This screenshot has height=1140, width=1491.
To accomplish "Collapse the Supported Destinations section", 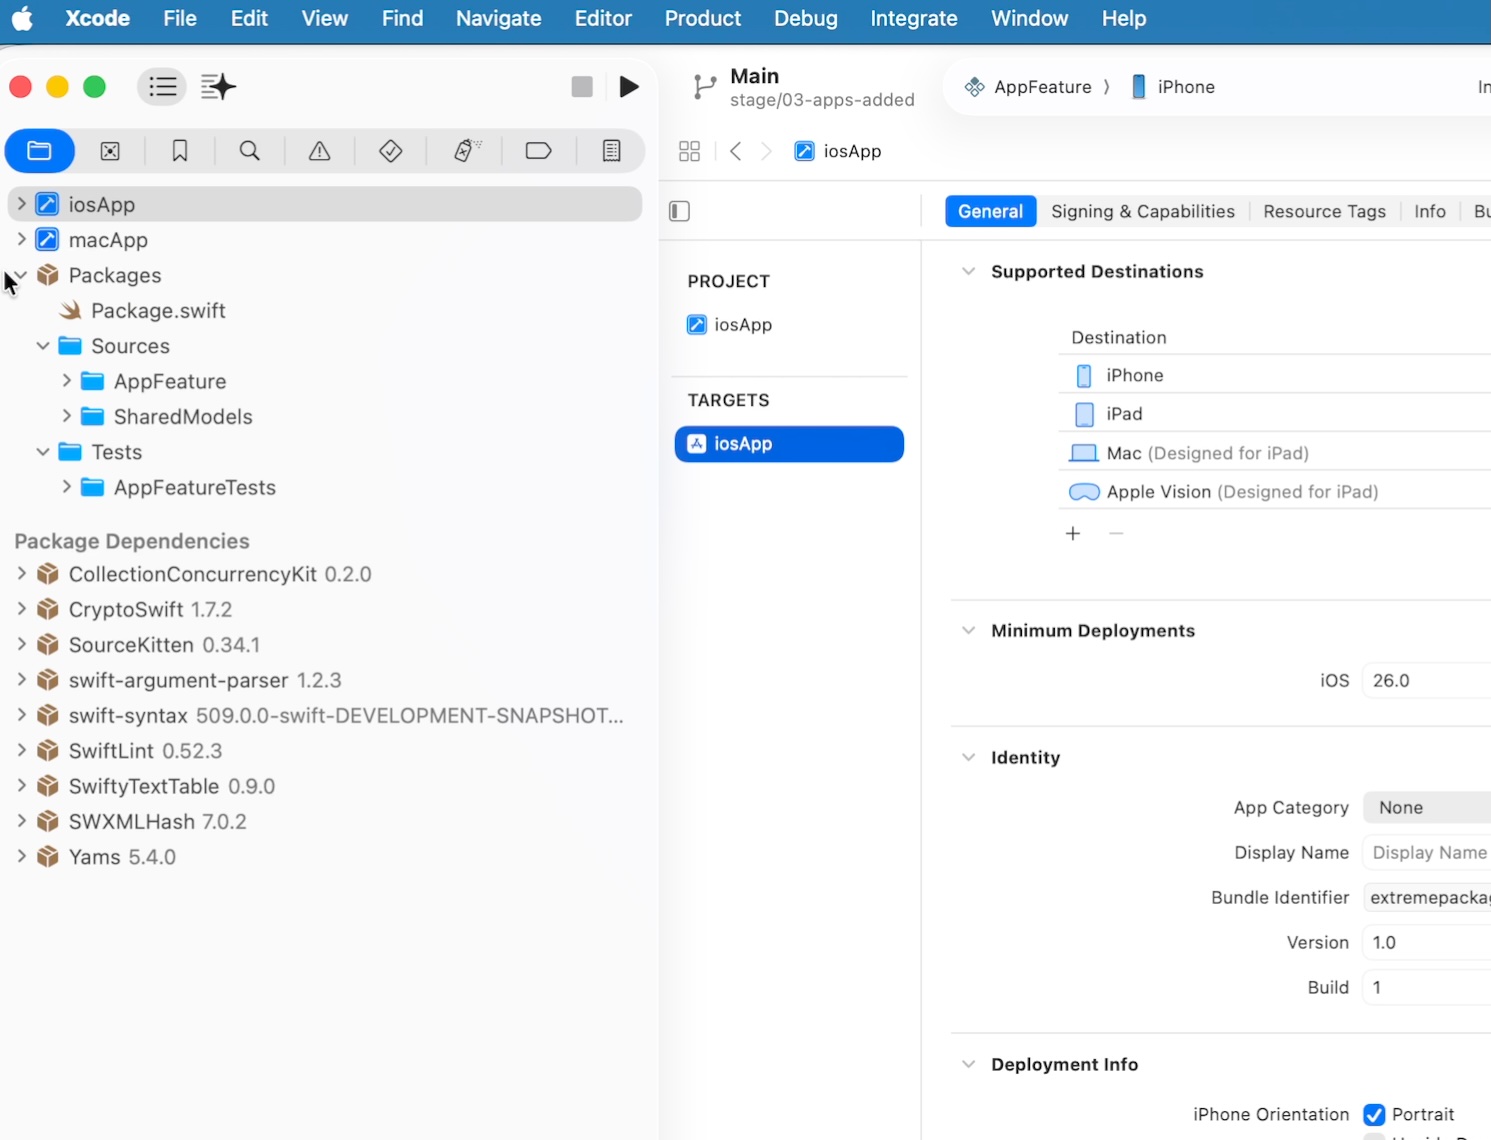I will tap(968, 272).
